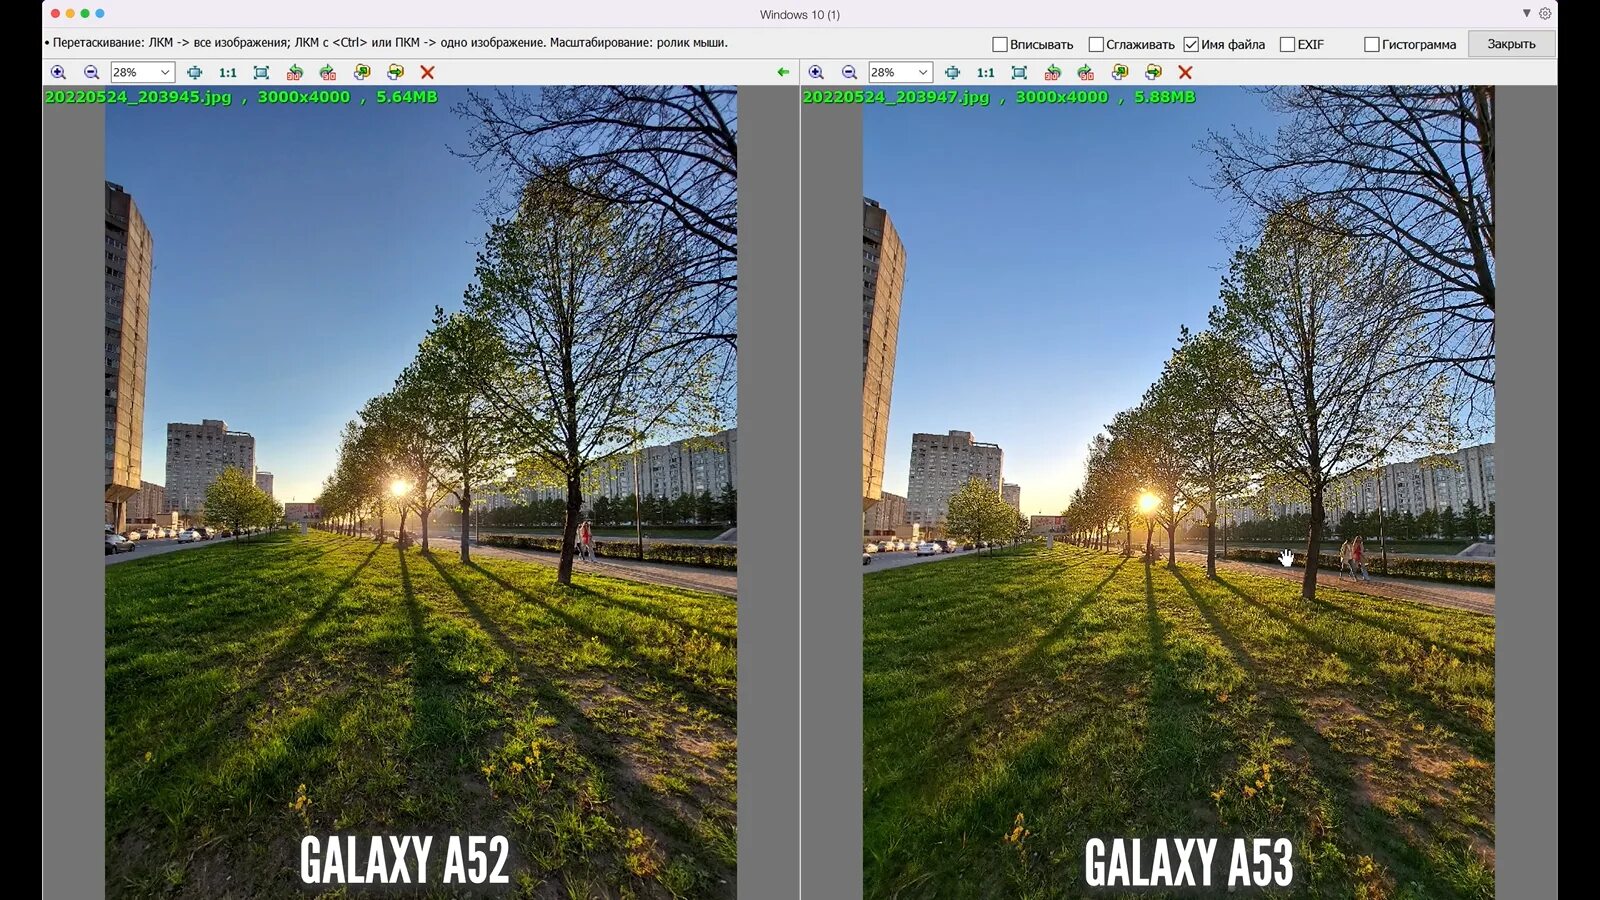Rotate right image 90 degrees clockwise
Viewport: 1600px width, 900px height.
[1086, 72]
